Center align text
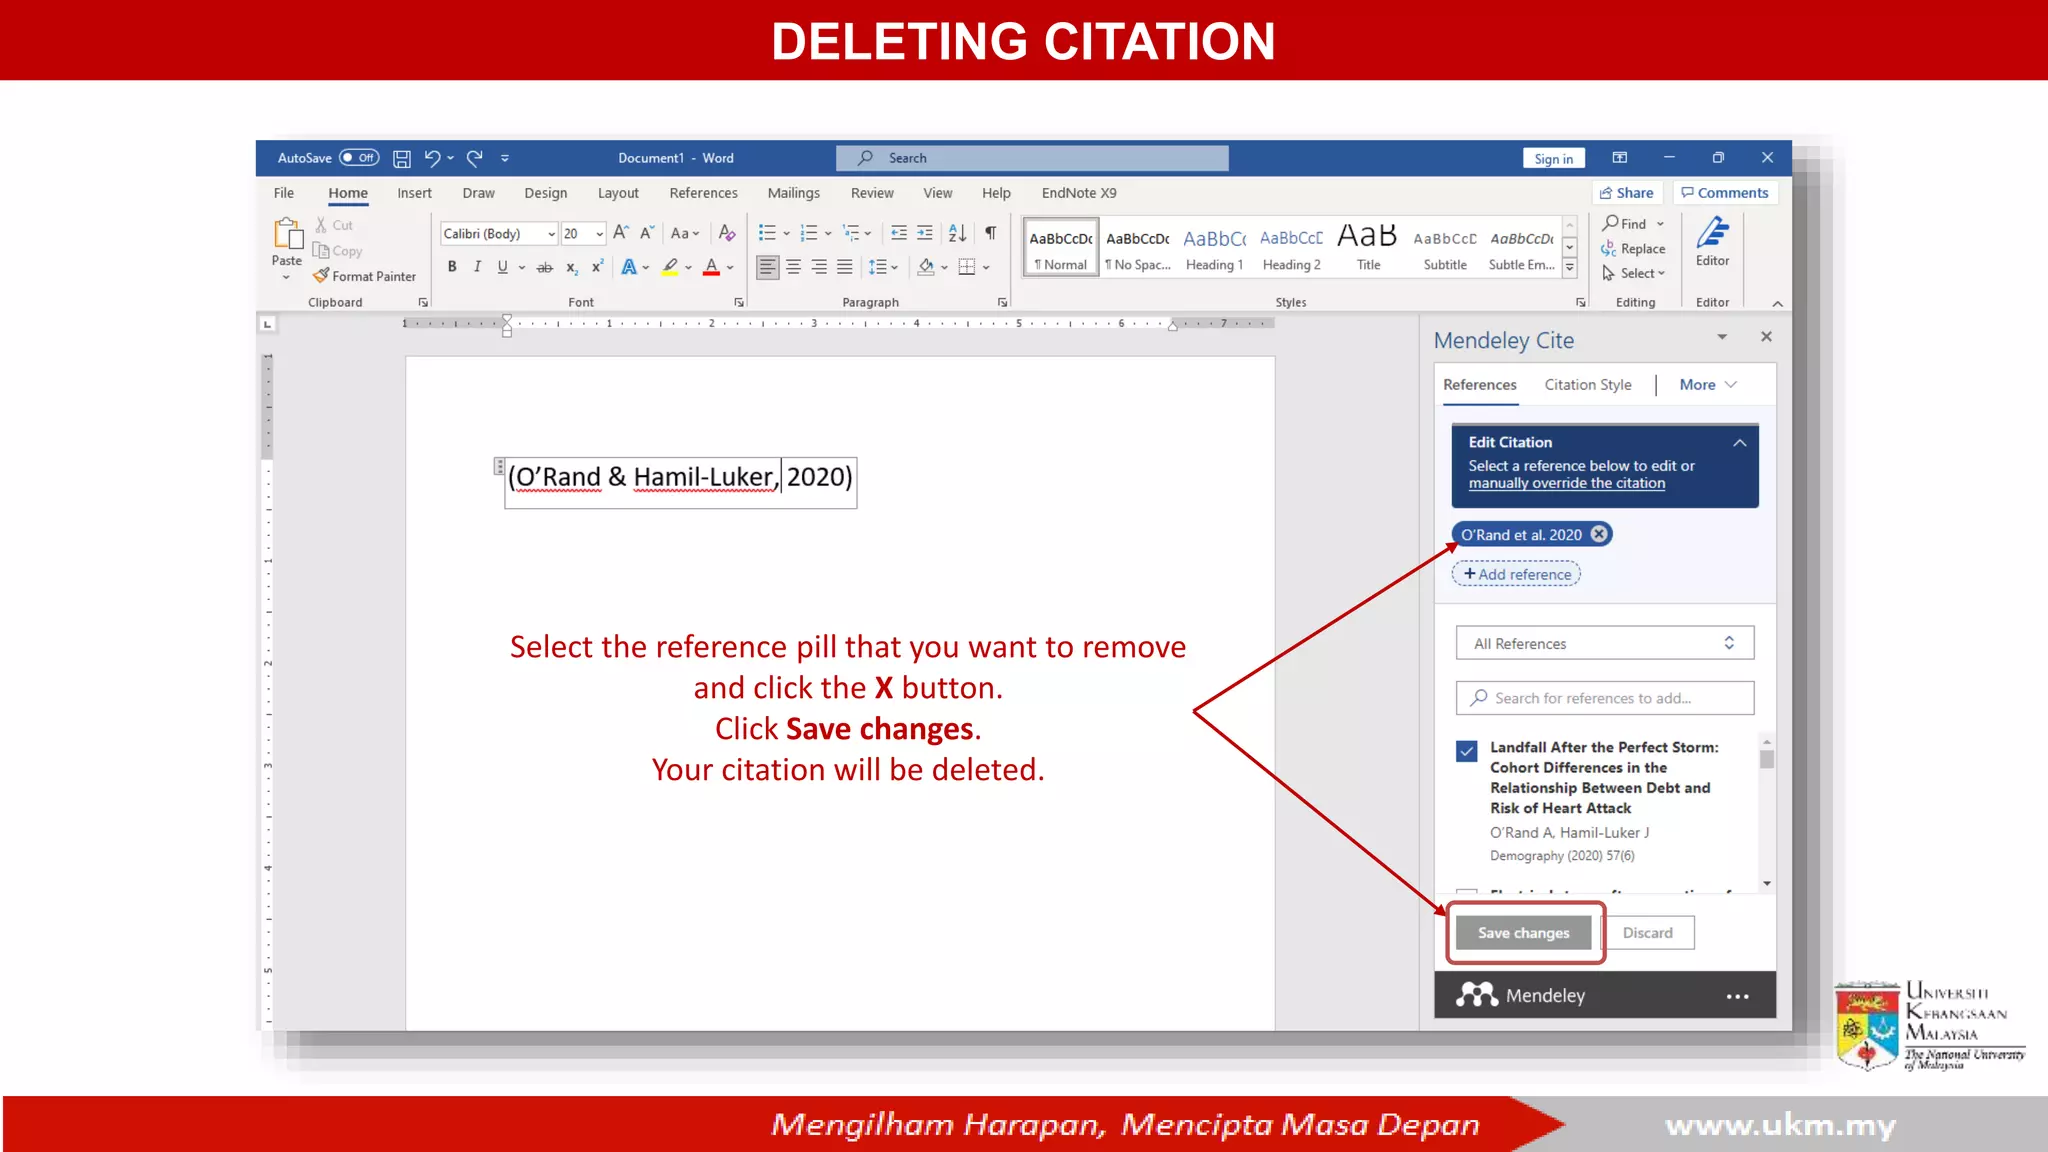The height and width of the screenshot is (1152, 2048). [x=793, y=267]
